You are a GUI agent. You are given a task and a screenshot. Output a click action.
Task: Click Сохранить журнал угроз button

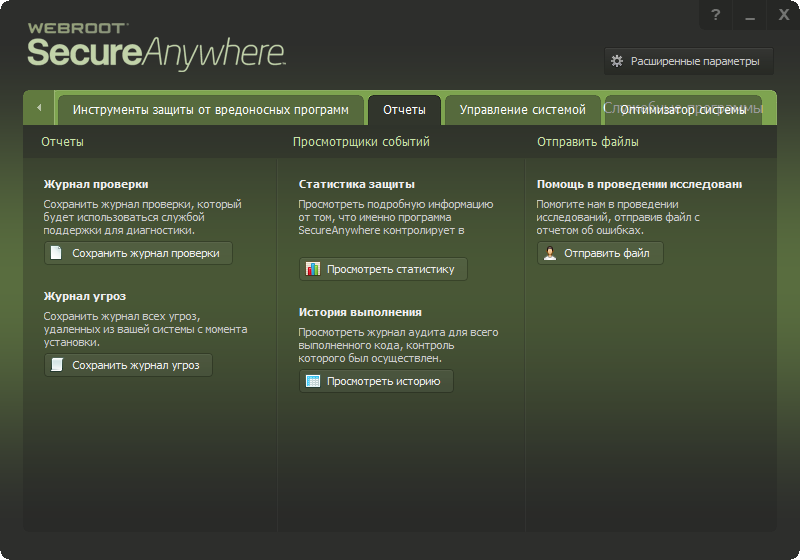click(128, 365)
